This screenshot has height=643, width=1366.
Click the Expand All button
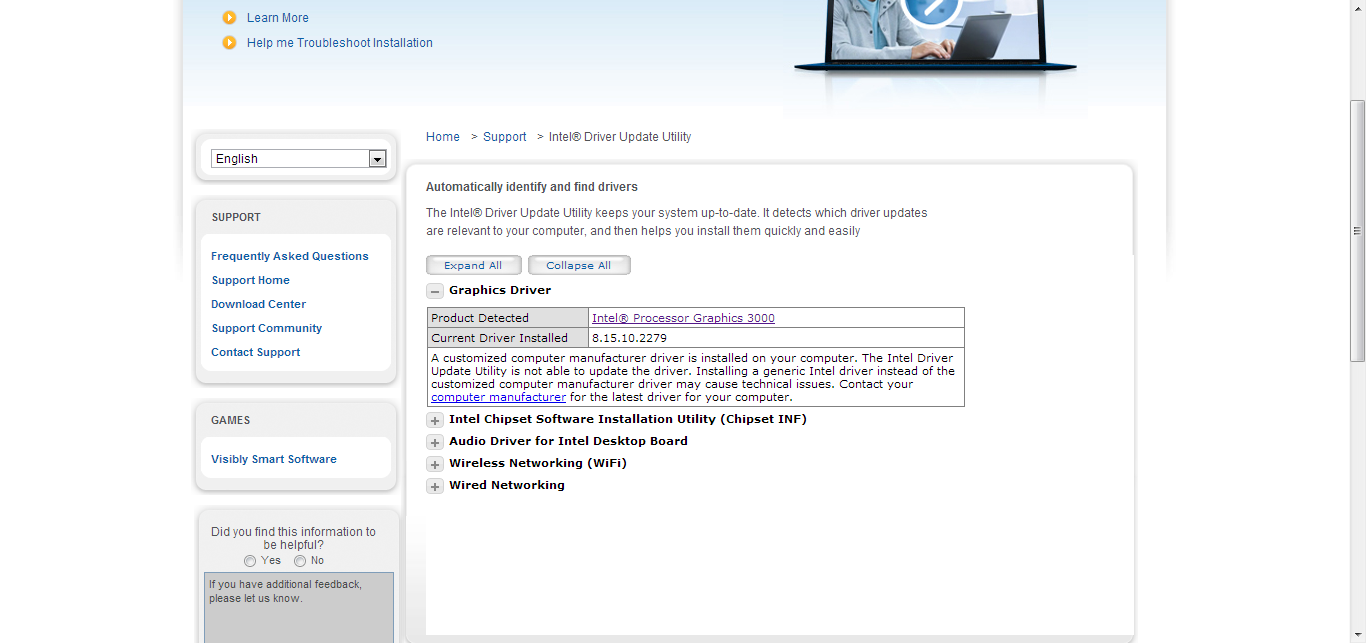point(473,265)
